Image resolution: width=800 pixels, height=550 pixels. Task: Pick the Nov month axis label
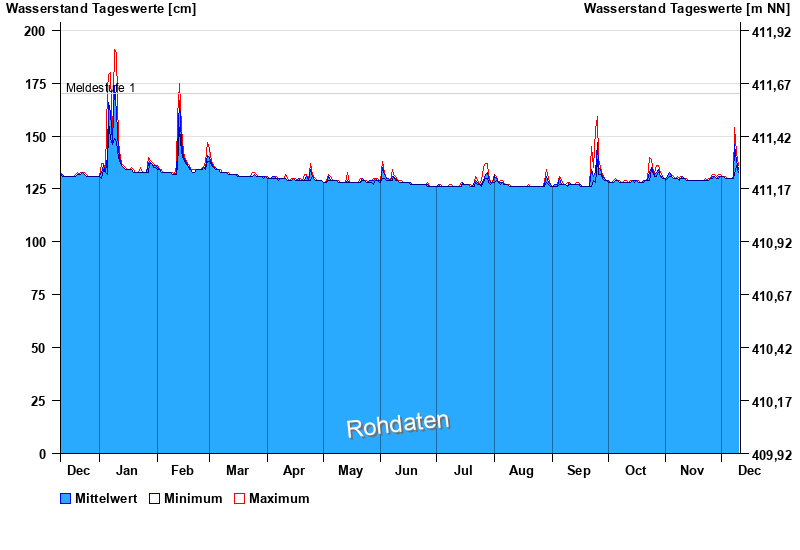tap(692, 471)
